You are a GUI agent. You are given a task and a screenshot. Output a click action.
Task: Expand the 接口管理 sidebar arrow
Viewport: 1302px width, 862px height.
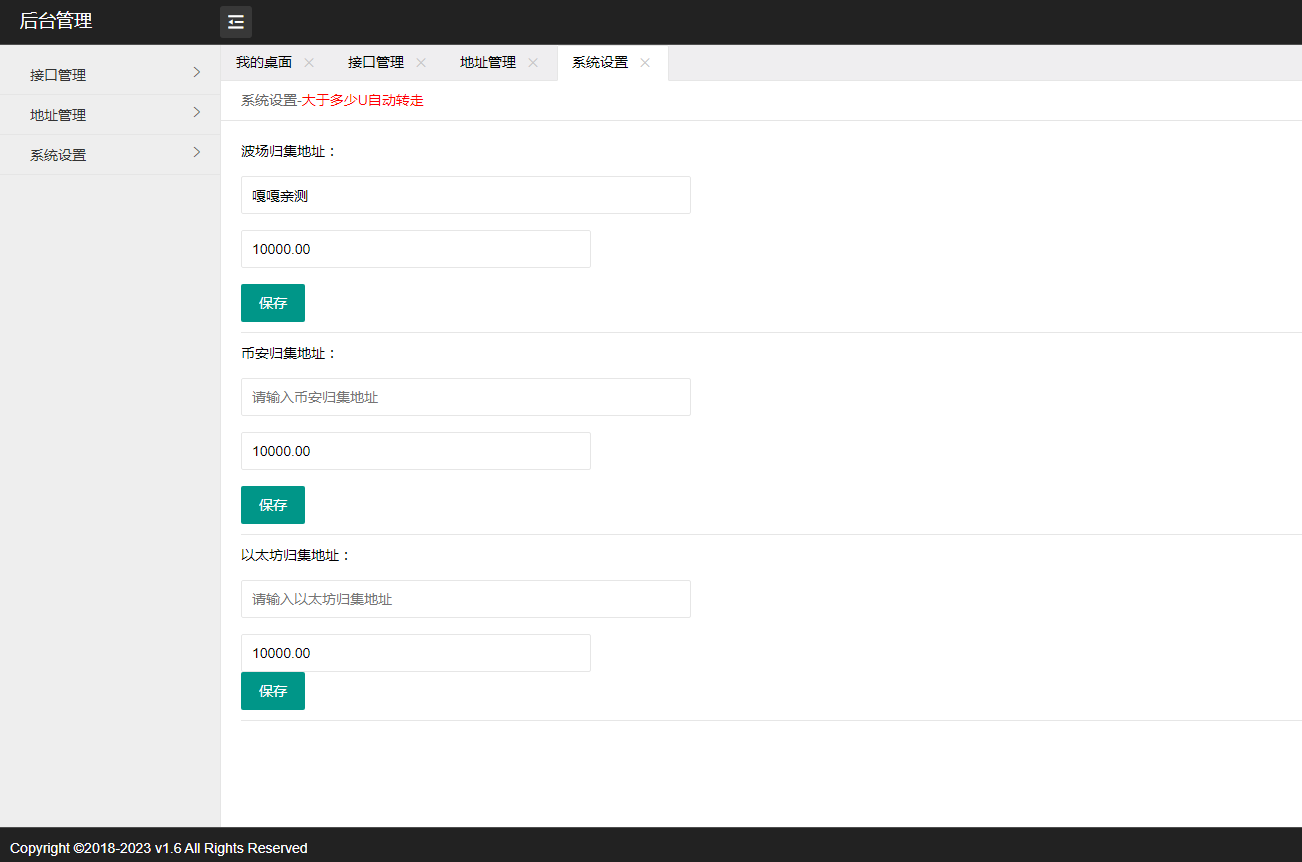[196, 73]
